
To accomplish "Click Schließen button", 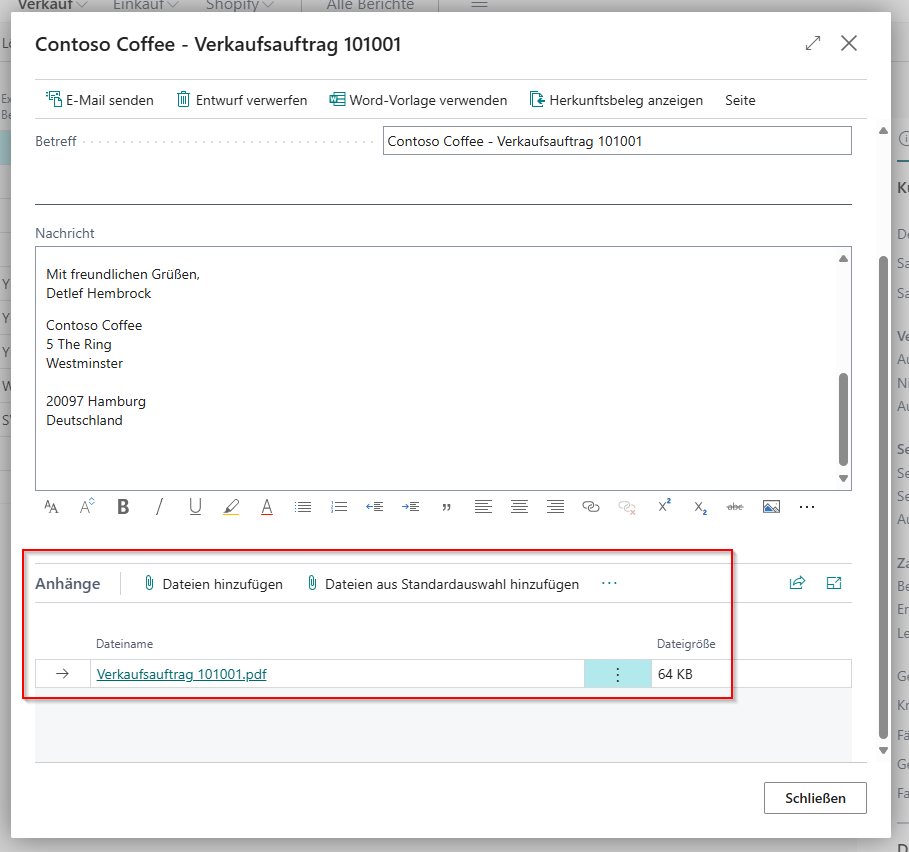I will 815,798.
